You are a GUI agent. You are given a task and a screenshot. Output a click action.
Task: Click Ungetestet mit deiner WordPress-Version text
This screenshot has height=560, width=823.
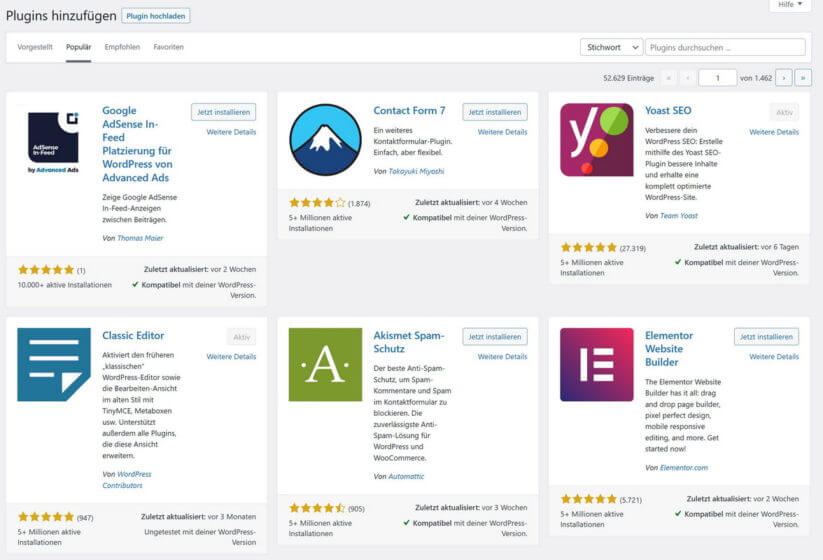coord(200,537)
